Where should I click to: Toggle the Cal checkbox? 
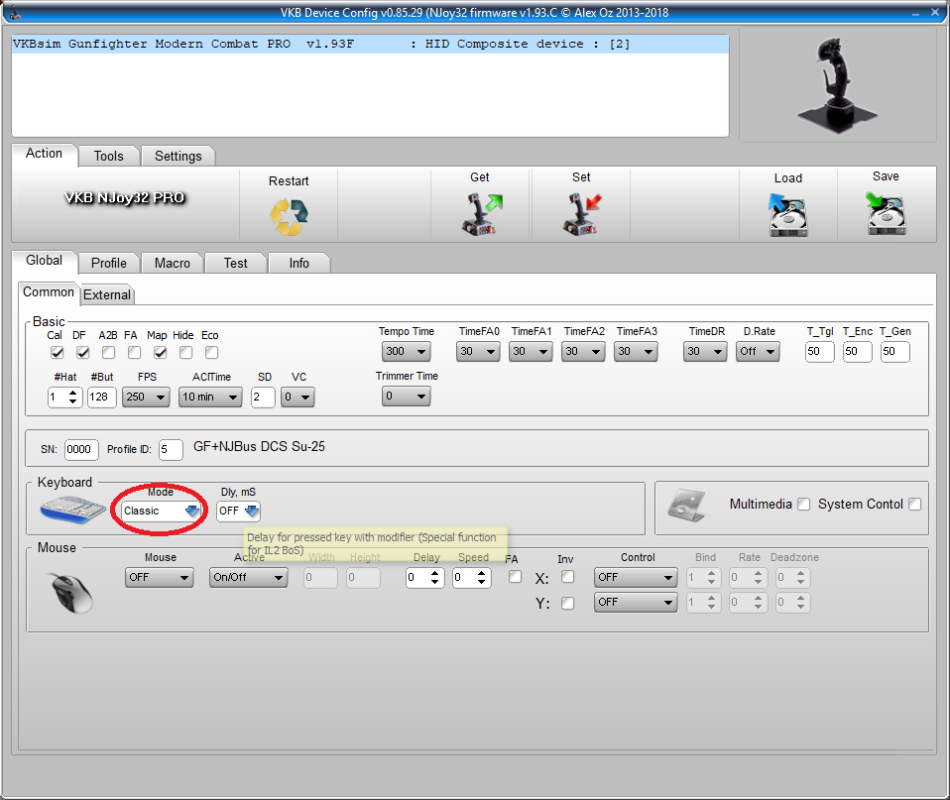point(57,353)
